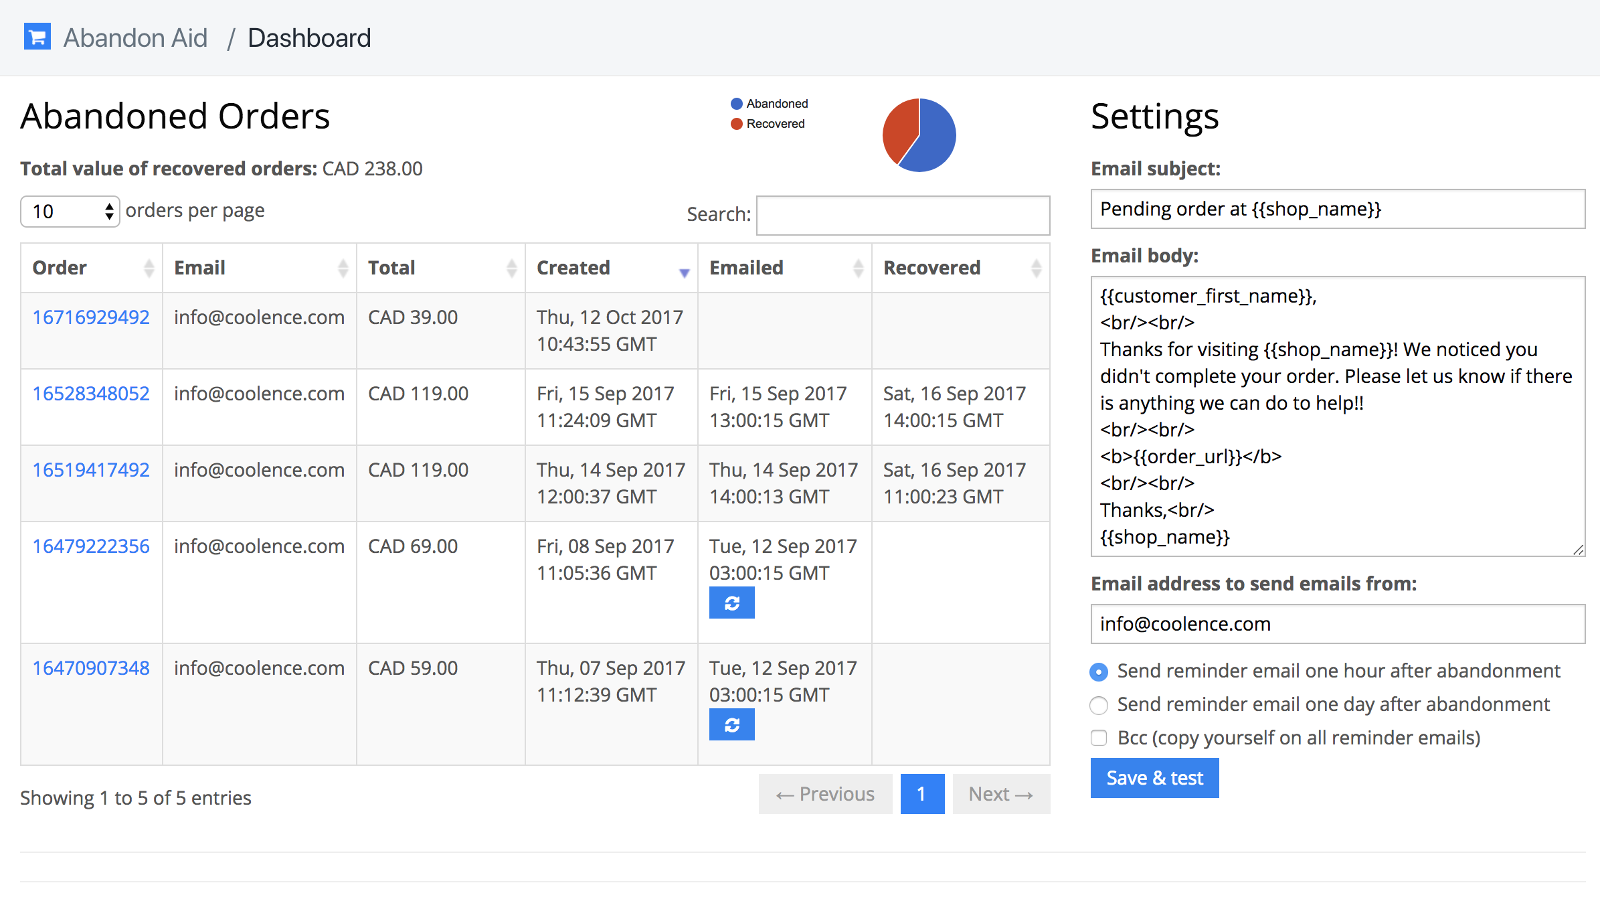
Task: Sort by Recovered column arrows icon
Action: pos(1036,268)
